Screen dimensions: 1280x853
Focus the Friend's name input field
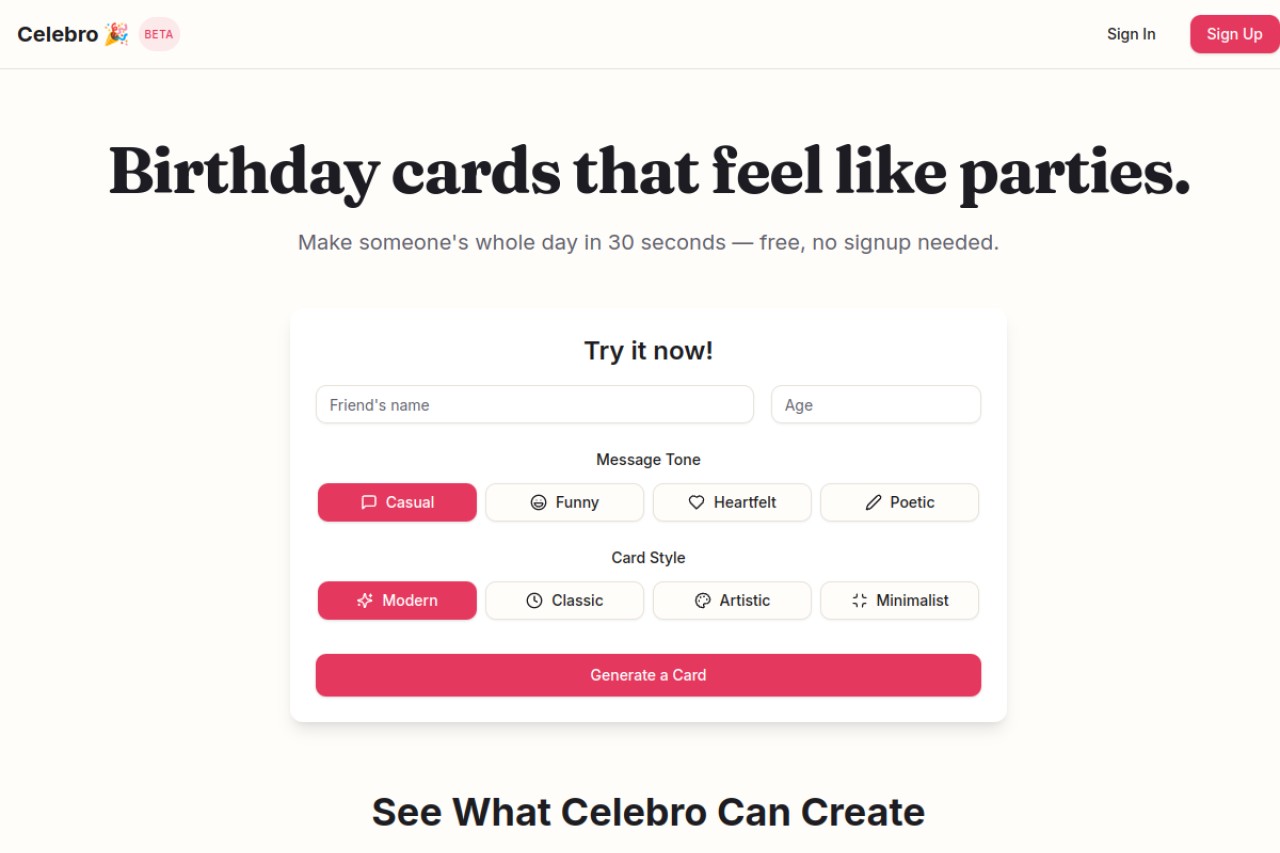click(535, 405)
